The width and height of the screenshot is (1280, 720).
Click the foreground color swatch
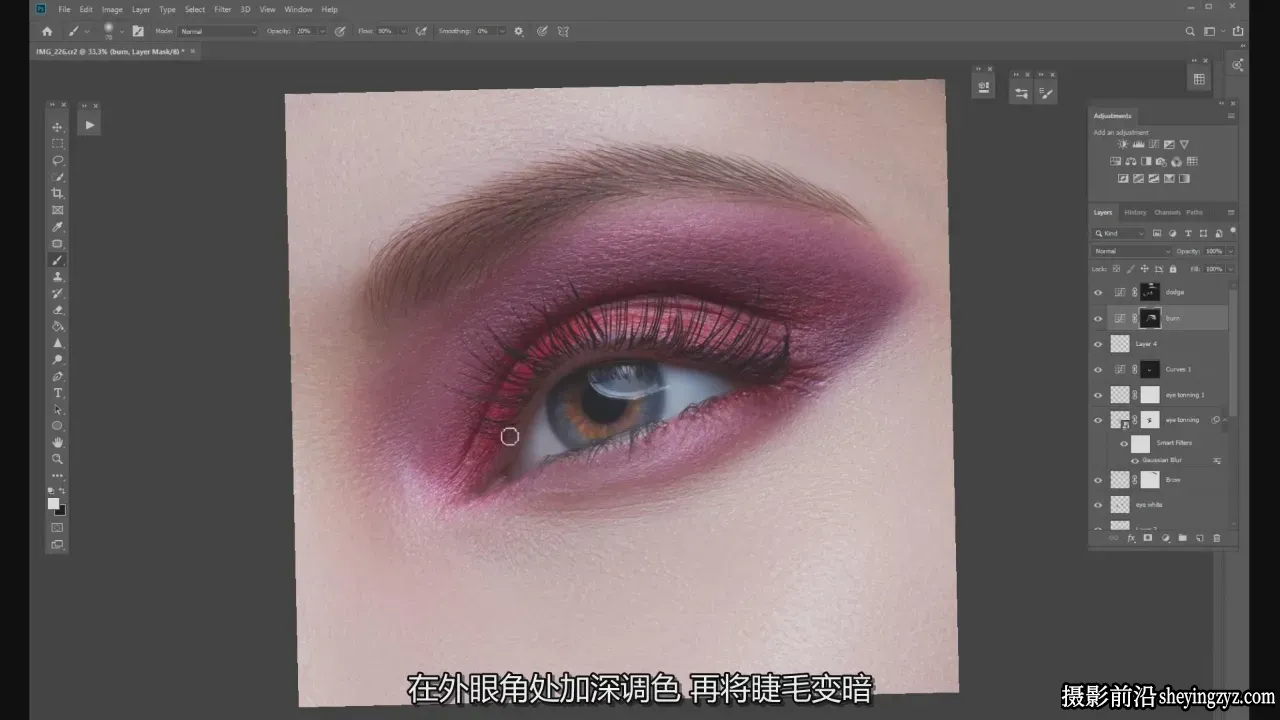click(x=53, y=504)
